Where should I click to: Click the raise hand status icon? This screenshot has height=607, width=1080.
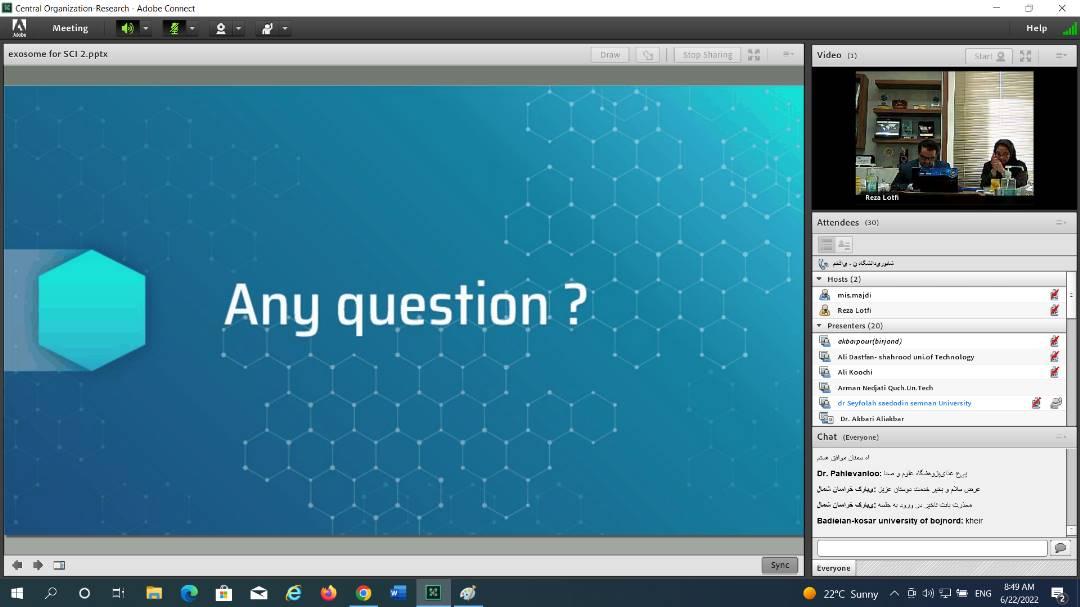click(x=267, y=28)
